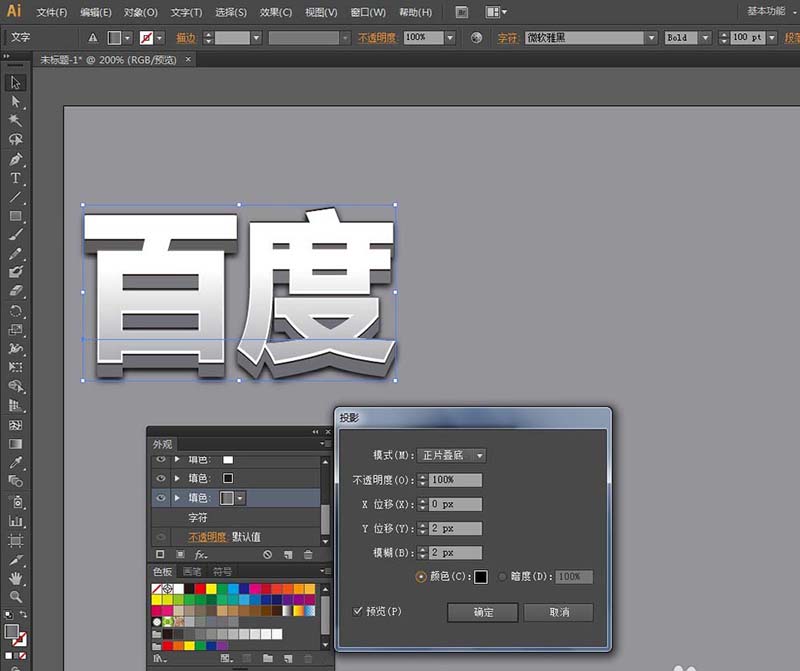Viewport: 800px width, 671px height.
Task: Select the Direct Selection tool
Action: [15, 102]
